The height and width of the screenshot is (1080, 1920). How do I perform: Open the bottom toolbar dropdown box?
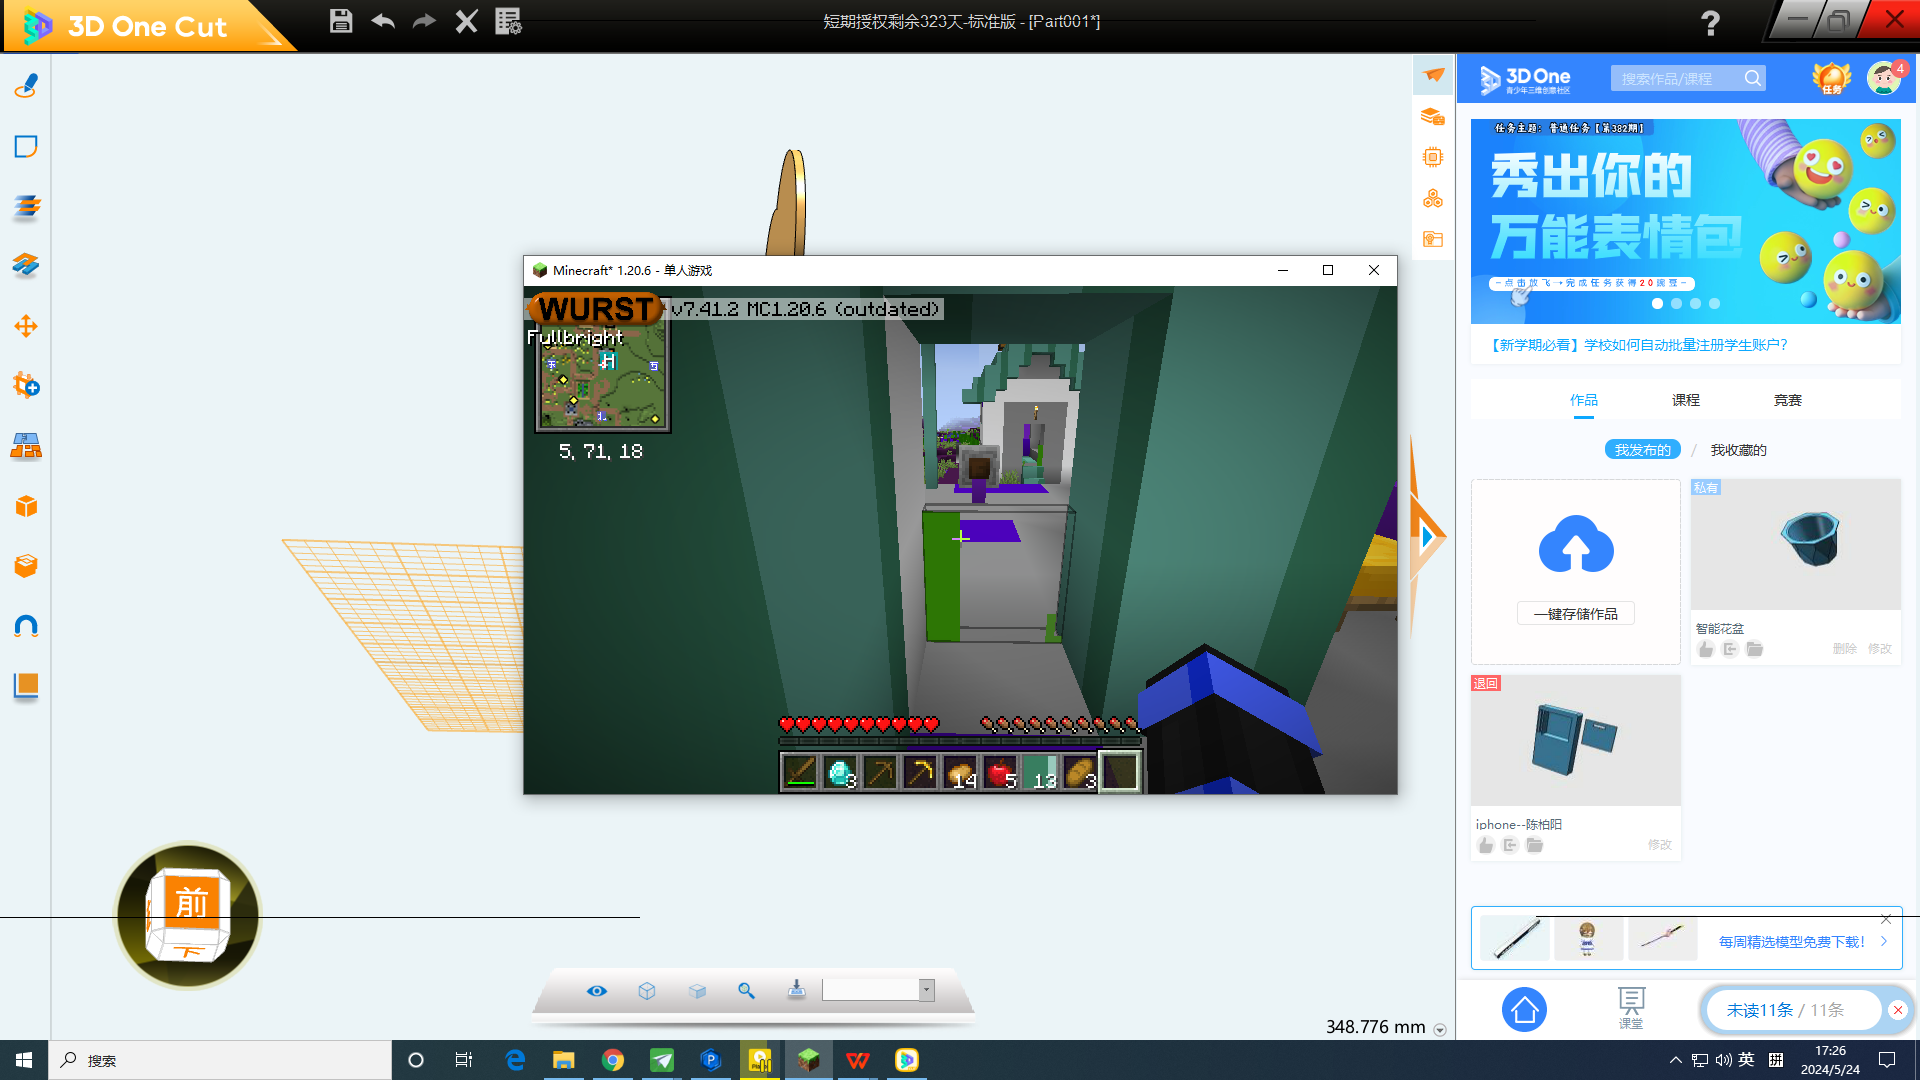tap(926, 990)
